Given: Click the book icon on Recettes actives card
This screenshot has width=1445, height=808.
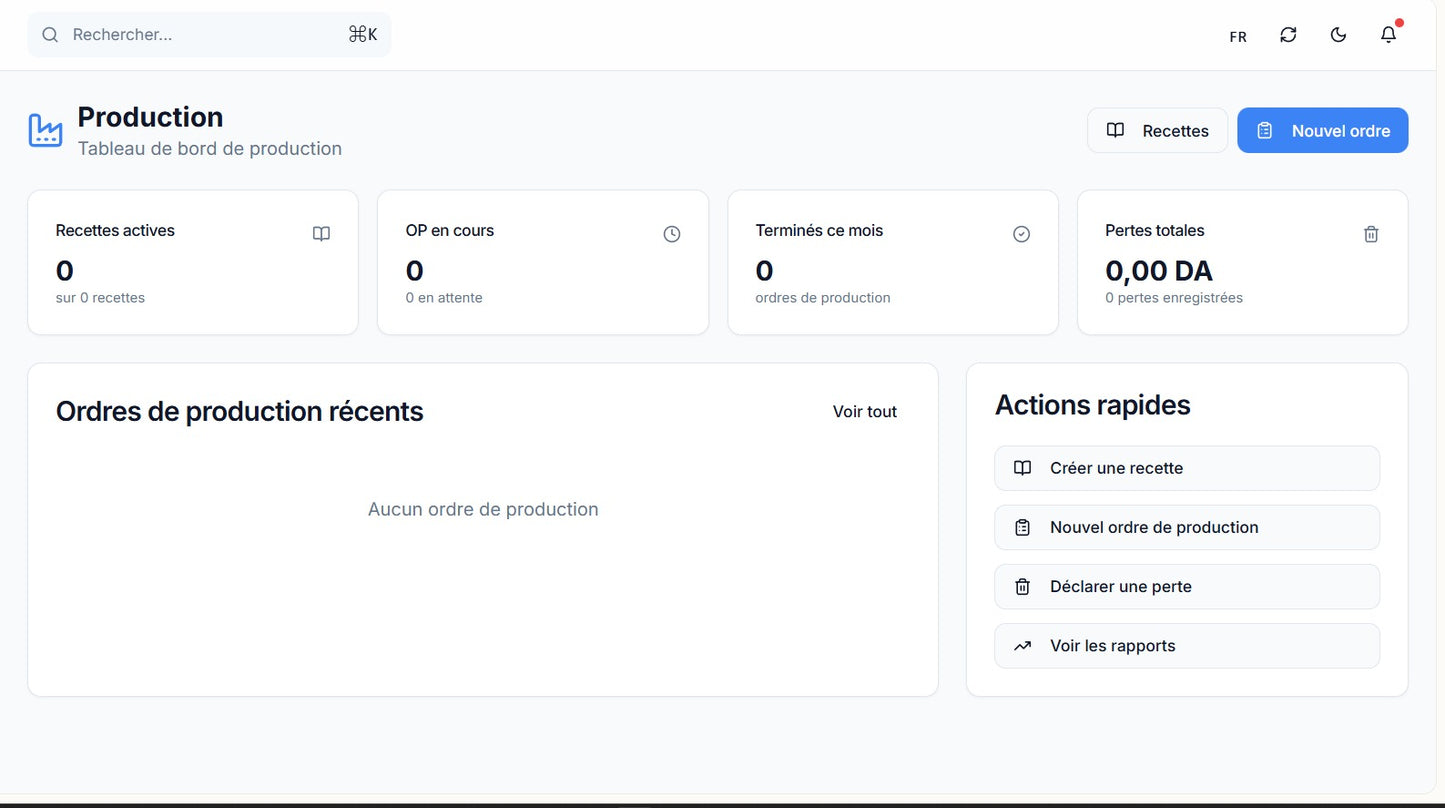Looking at the screenshot, I should pyautogui.click(x=321, y=234).
